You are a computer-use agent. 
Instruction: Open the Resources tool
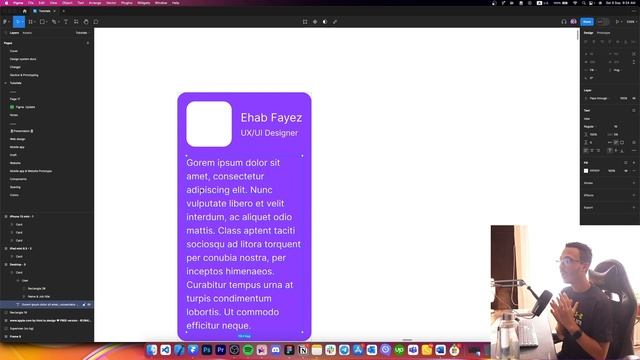[x=76, y=22]
